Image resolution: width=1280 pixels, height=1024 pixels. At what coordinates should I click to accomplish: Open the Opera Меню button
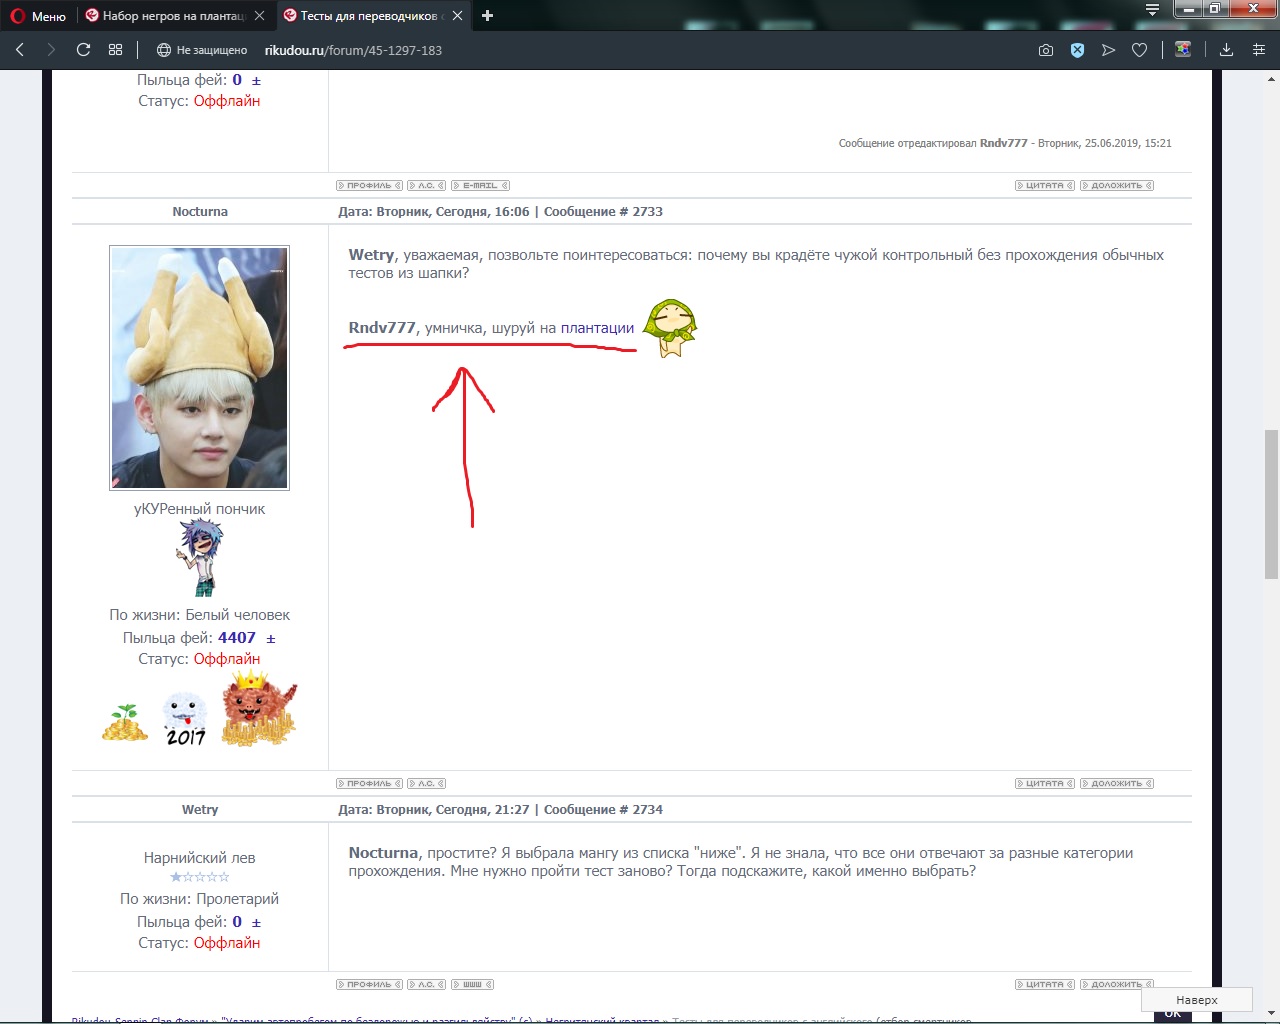[x=38, y=16]
